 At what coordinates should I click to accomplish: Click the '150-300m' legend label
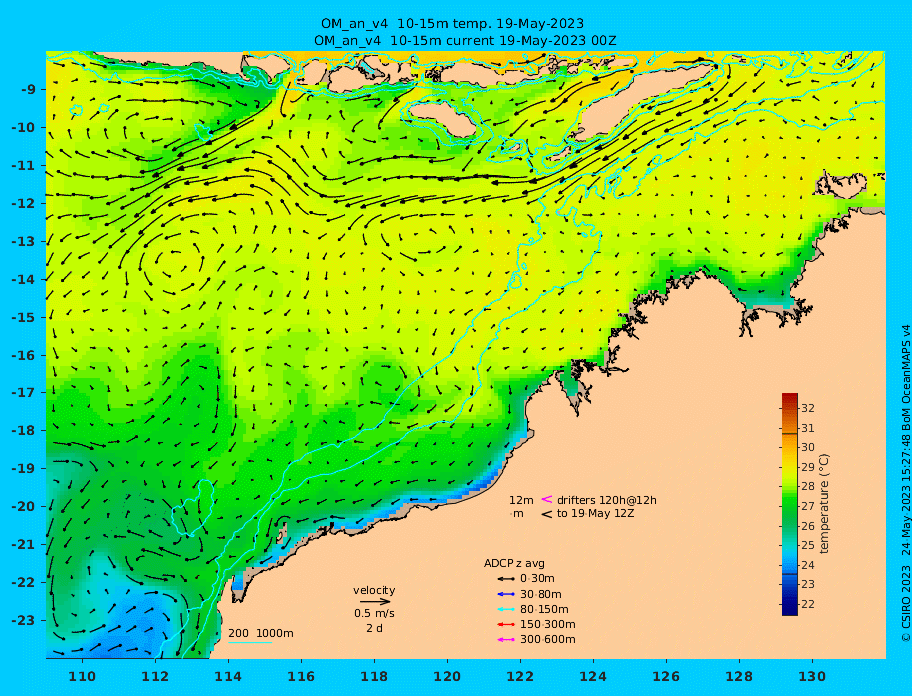click(x=547, y=624)
